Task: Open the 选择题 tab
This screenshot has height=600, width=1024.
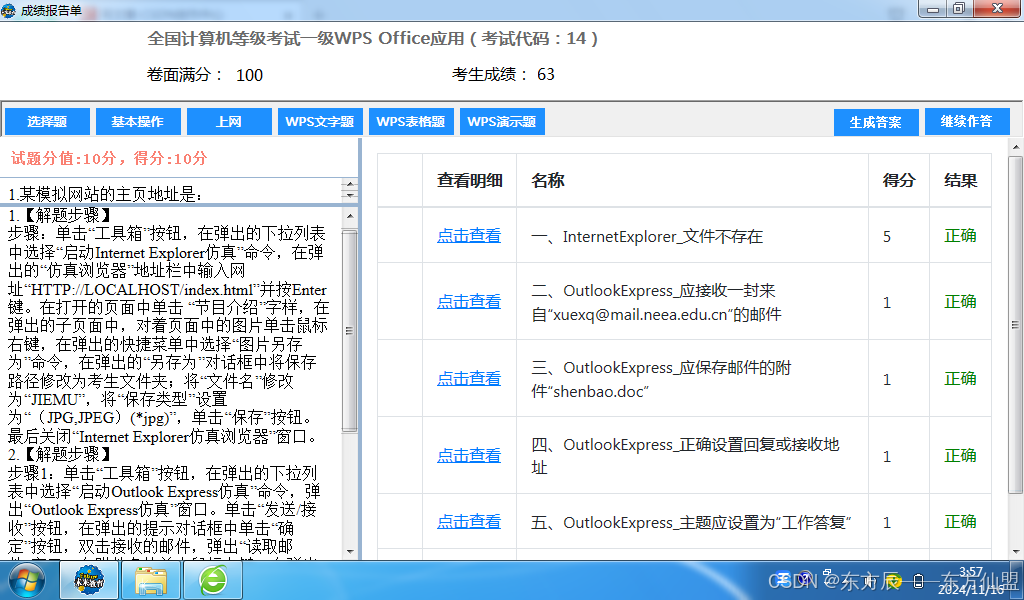Action: click(x=47, y=121)
